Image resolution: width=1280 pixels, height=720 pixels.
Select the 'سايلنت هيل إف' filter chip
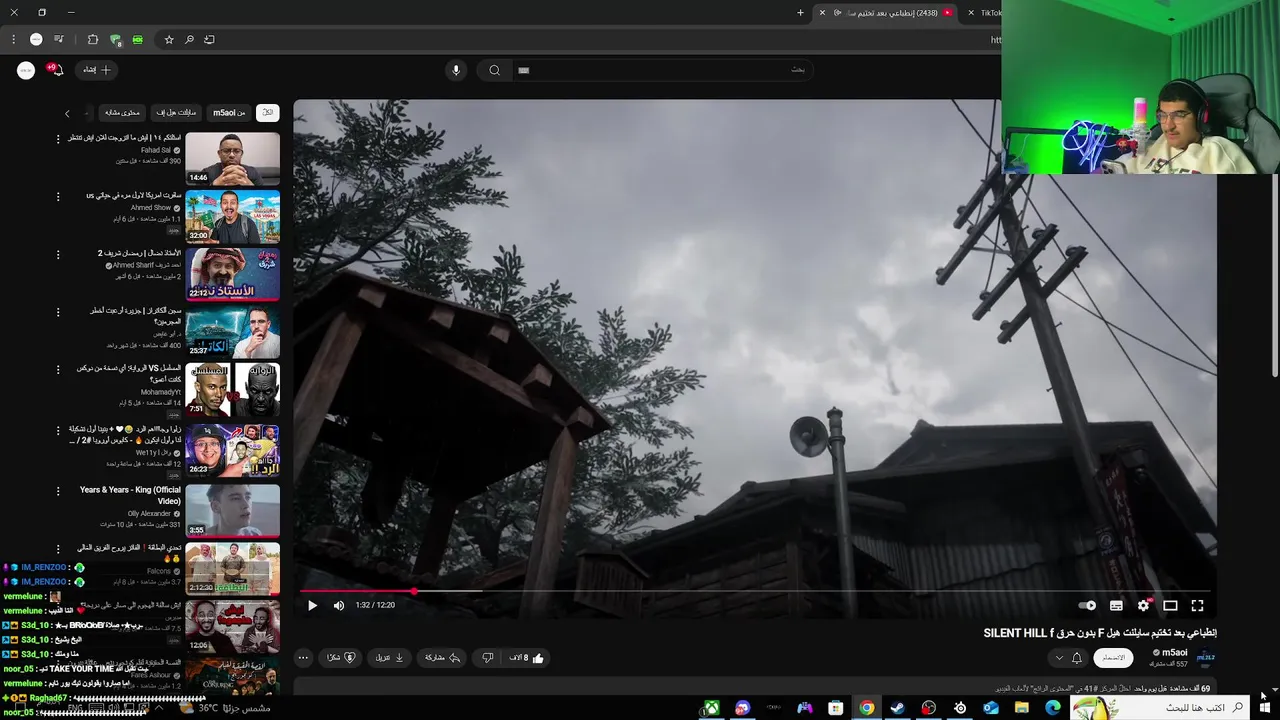pyautogui.click(x=176, y=113)
